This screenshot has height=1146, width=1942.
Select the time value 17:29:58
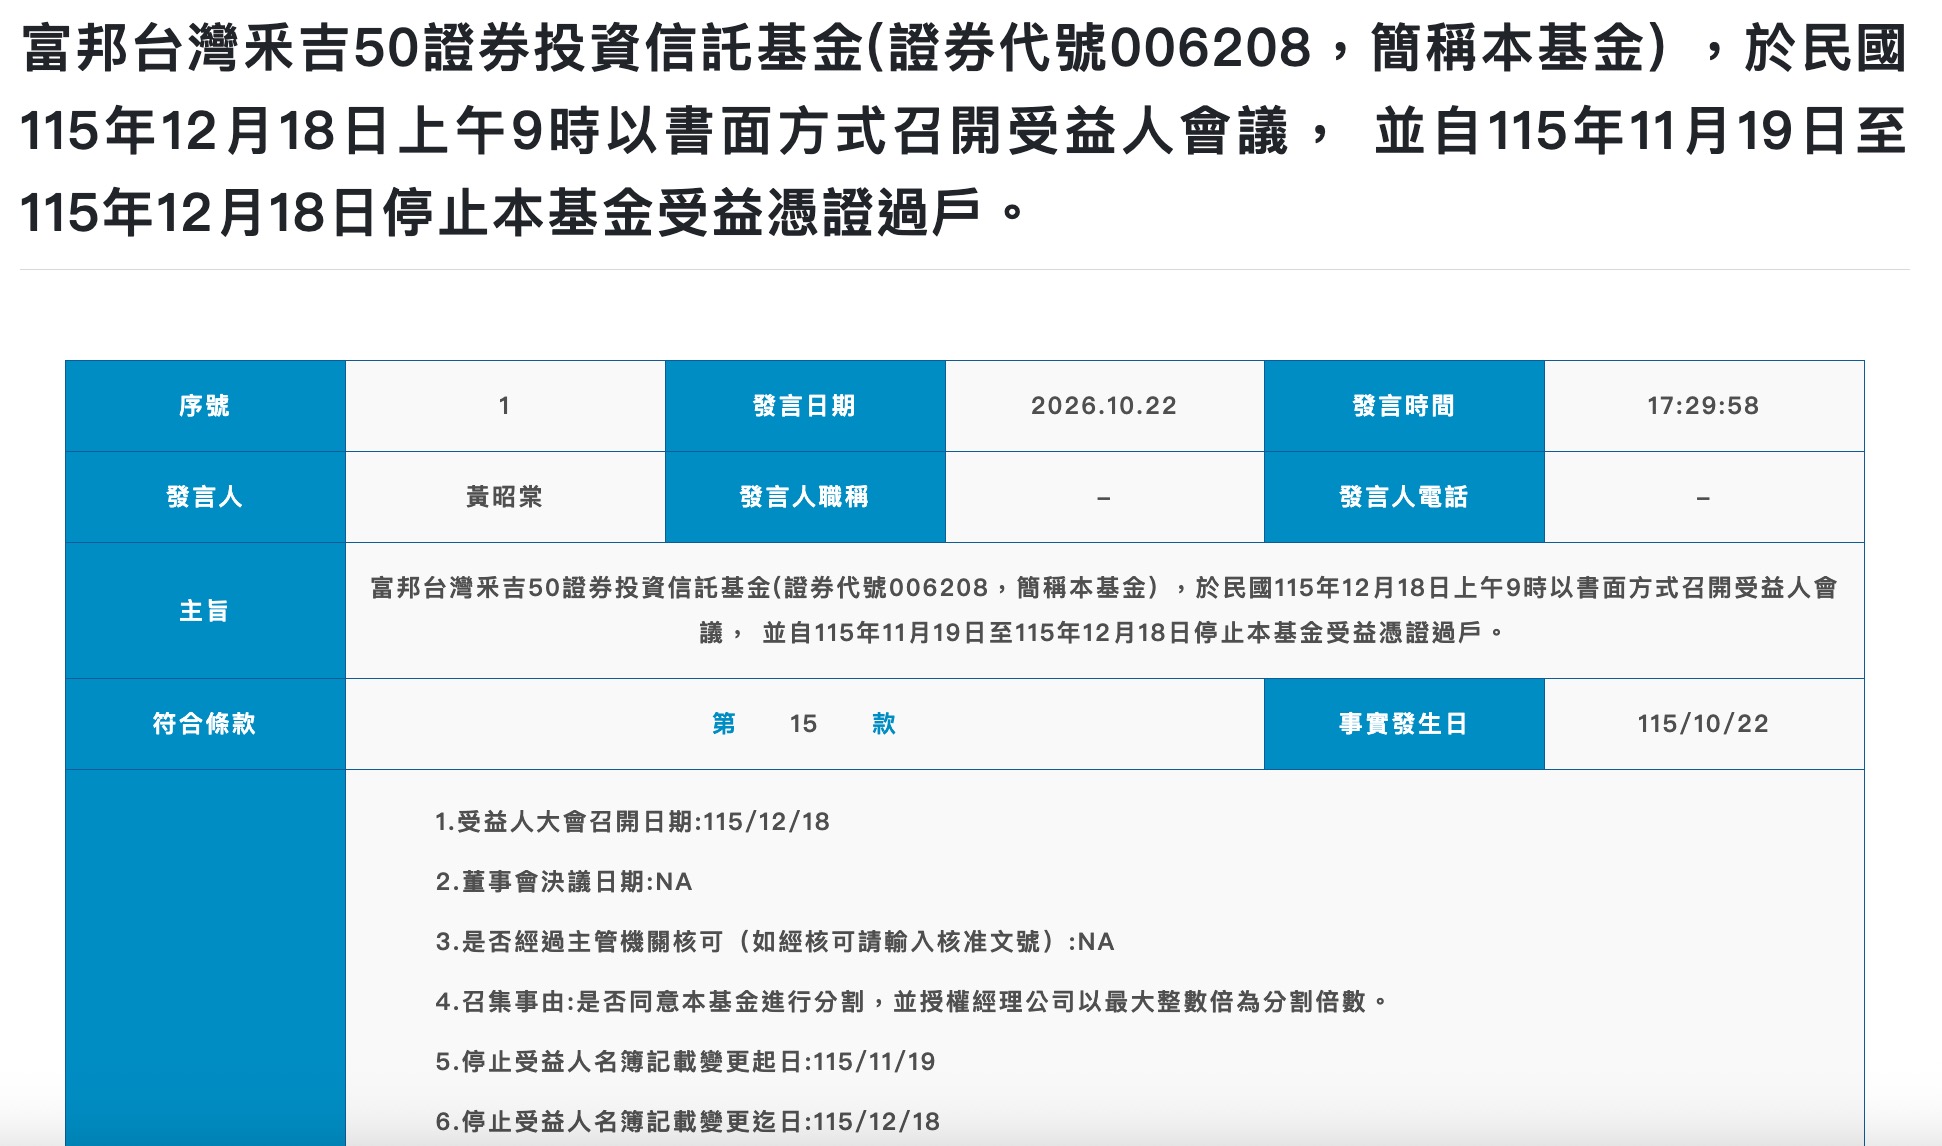click(1703, 406)
